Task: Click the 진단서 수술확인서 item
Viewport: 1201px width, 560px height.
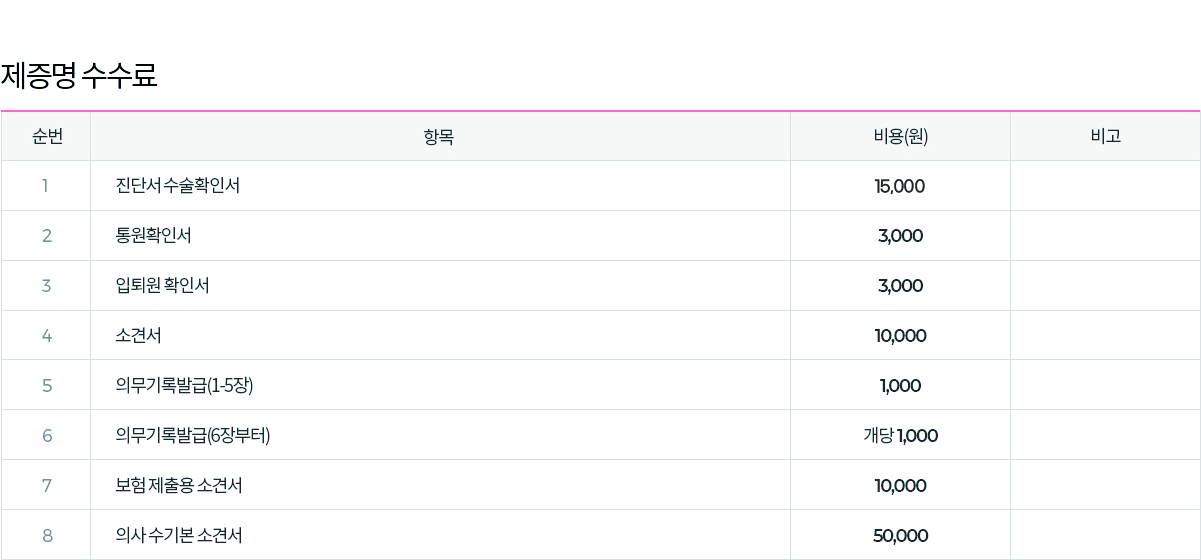Action: coord(178,186)
